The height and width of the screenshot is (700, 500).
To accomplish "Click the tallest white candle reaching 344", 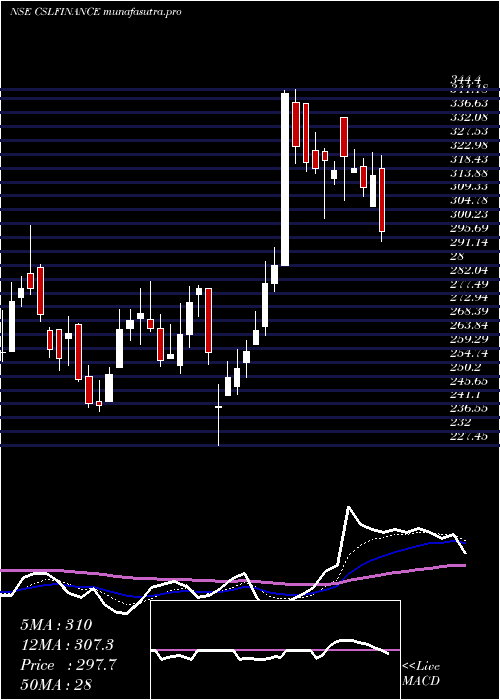I will click(x=285, y=179).
